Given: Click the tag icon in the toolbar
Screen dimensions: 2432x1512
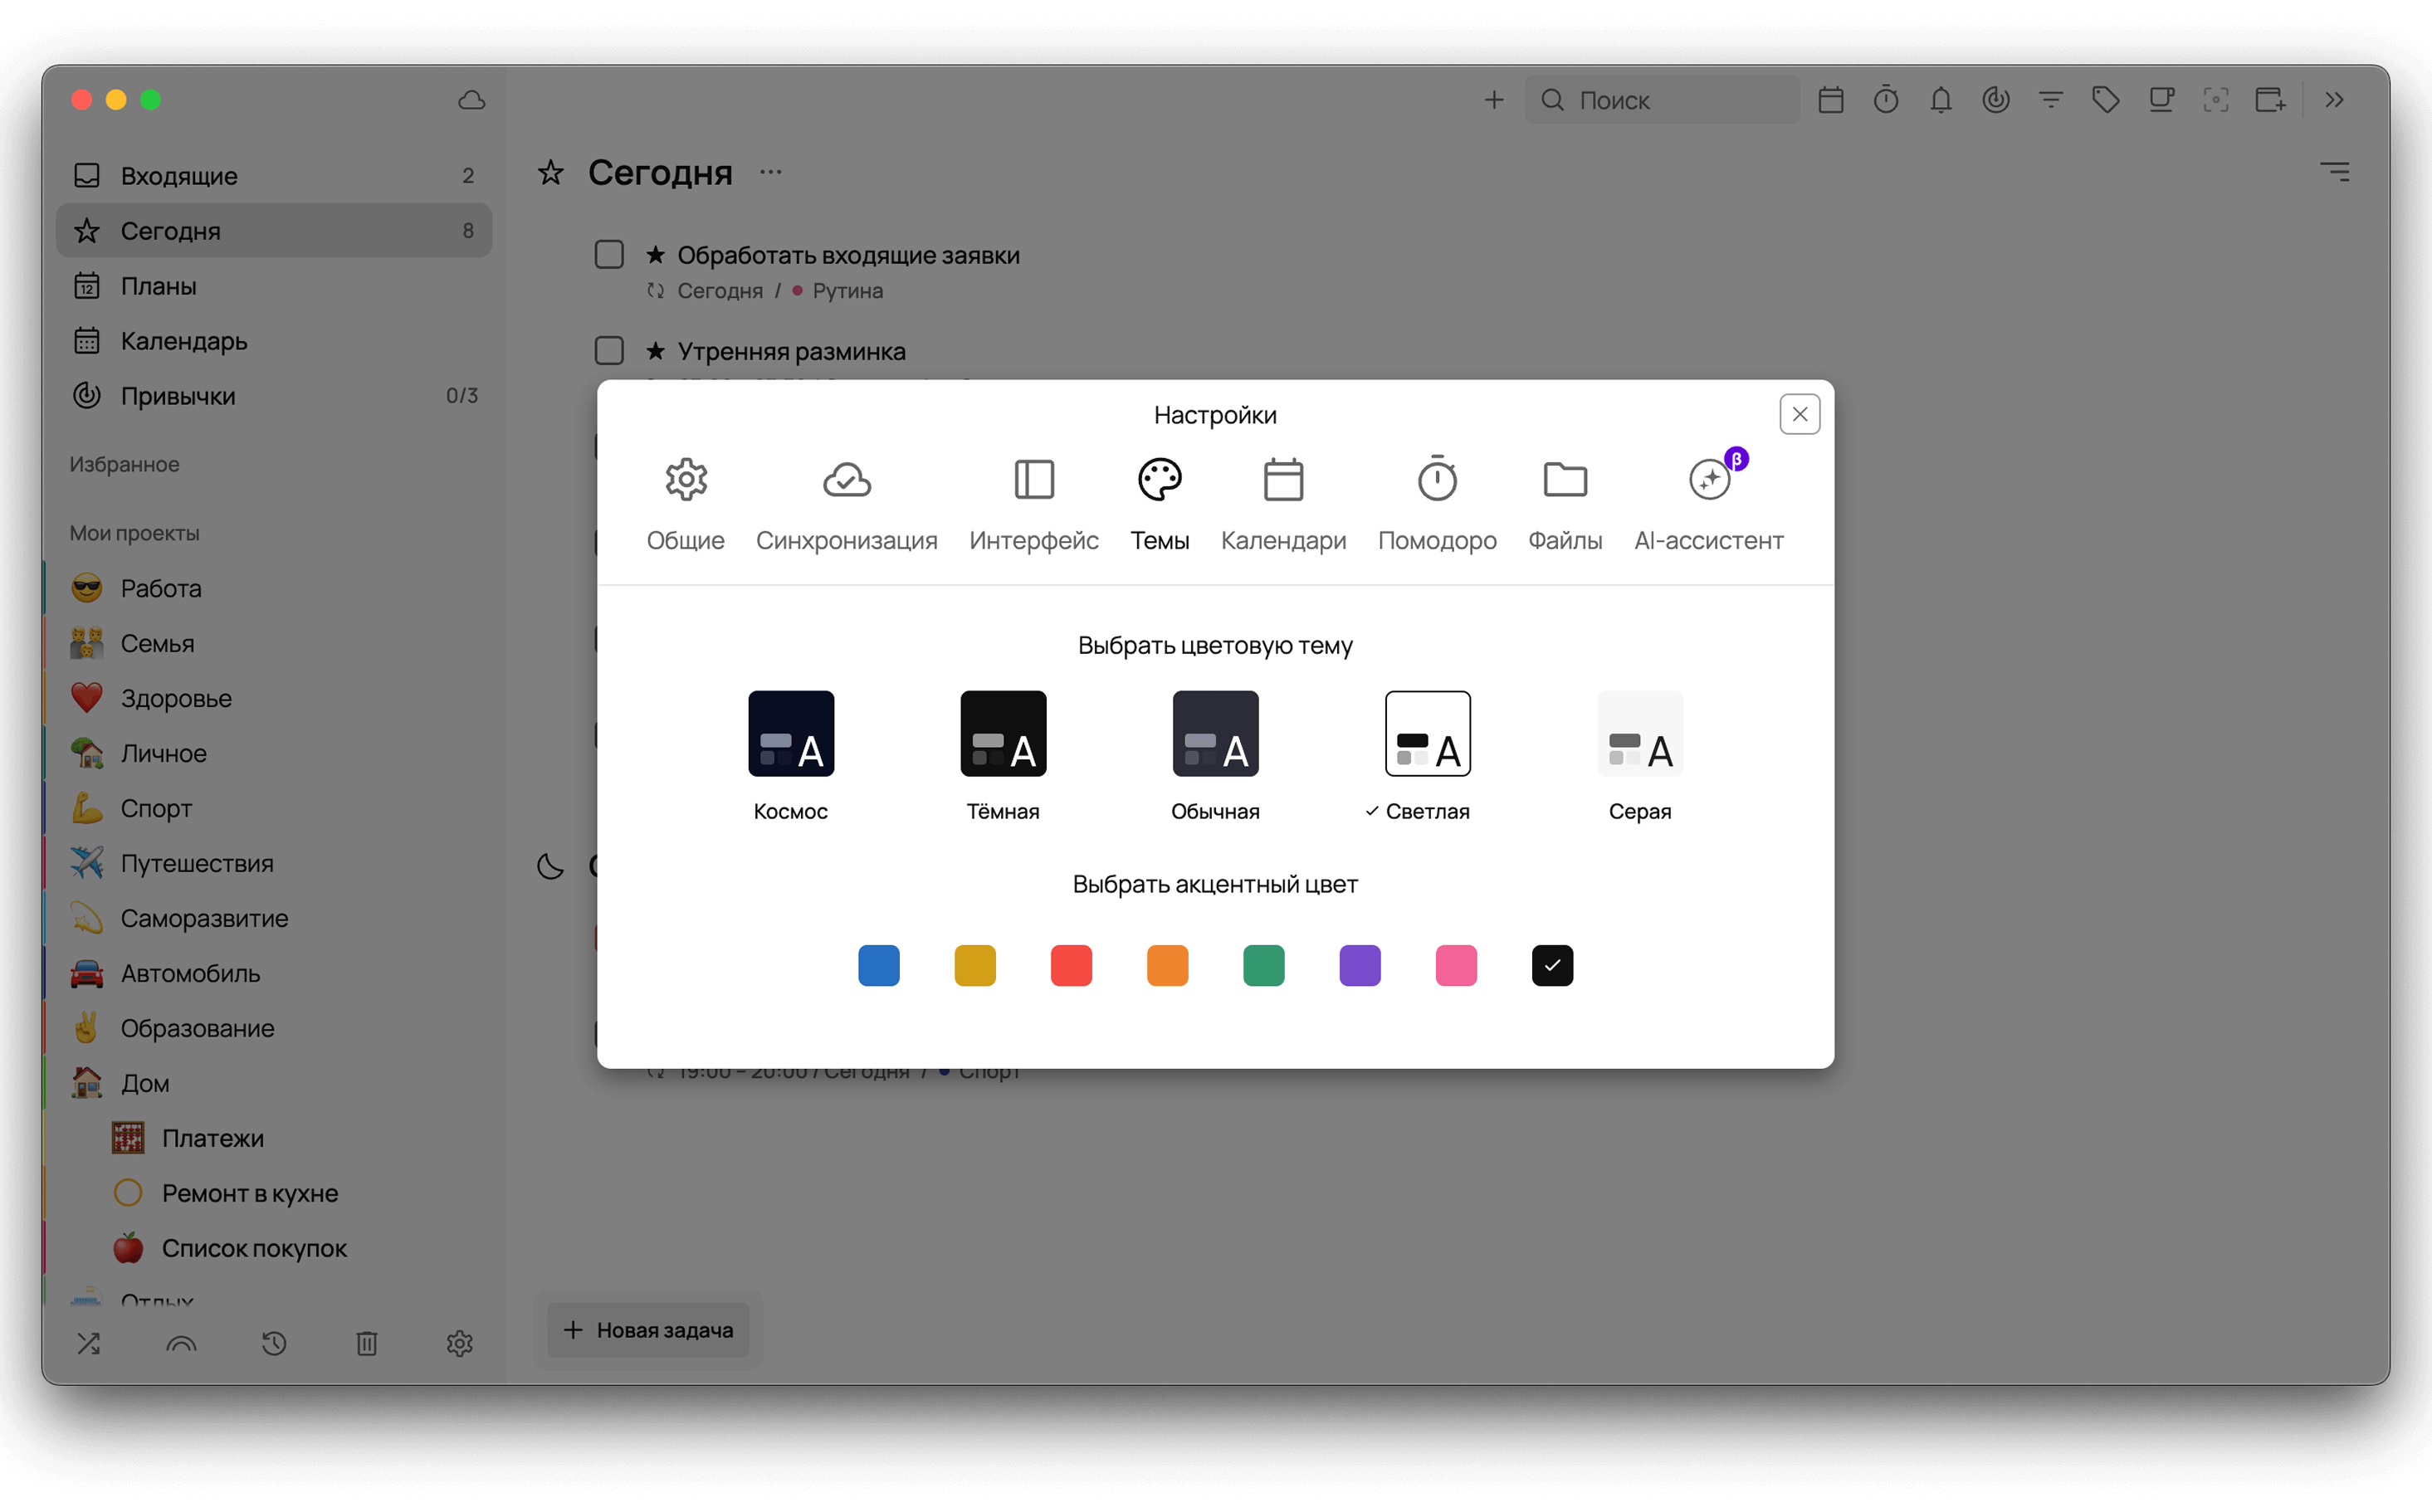Looking at the screenshot, I should coord(2105,100).
